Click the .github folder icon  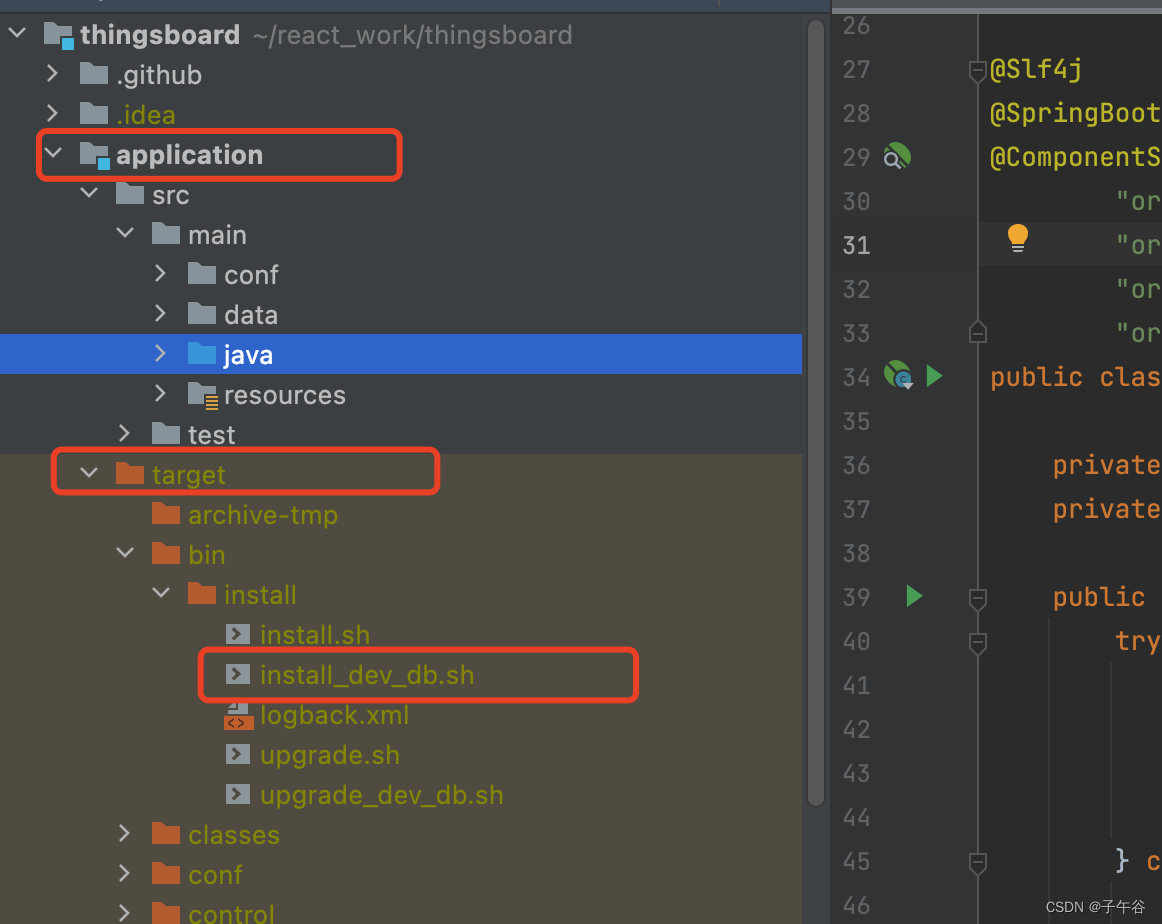click(x=93, y=73)
